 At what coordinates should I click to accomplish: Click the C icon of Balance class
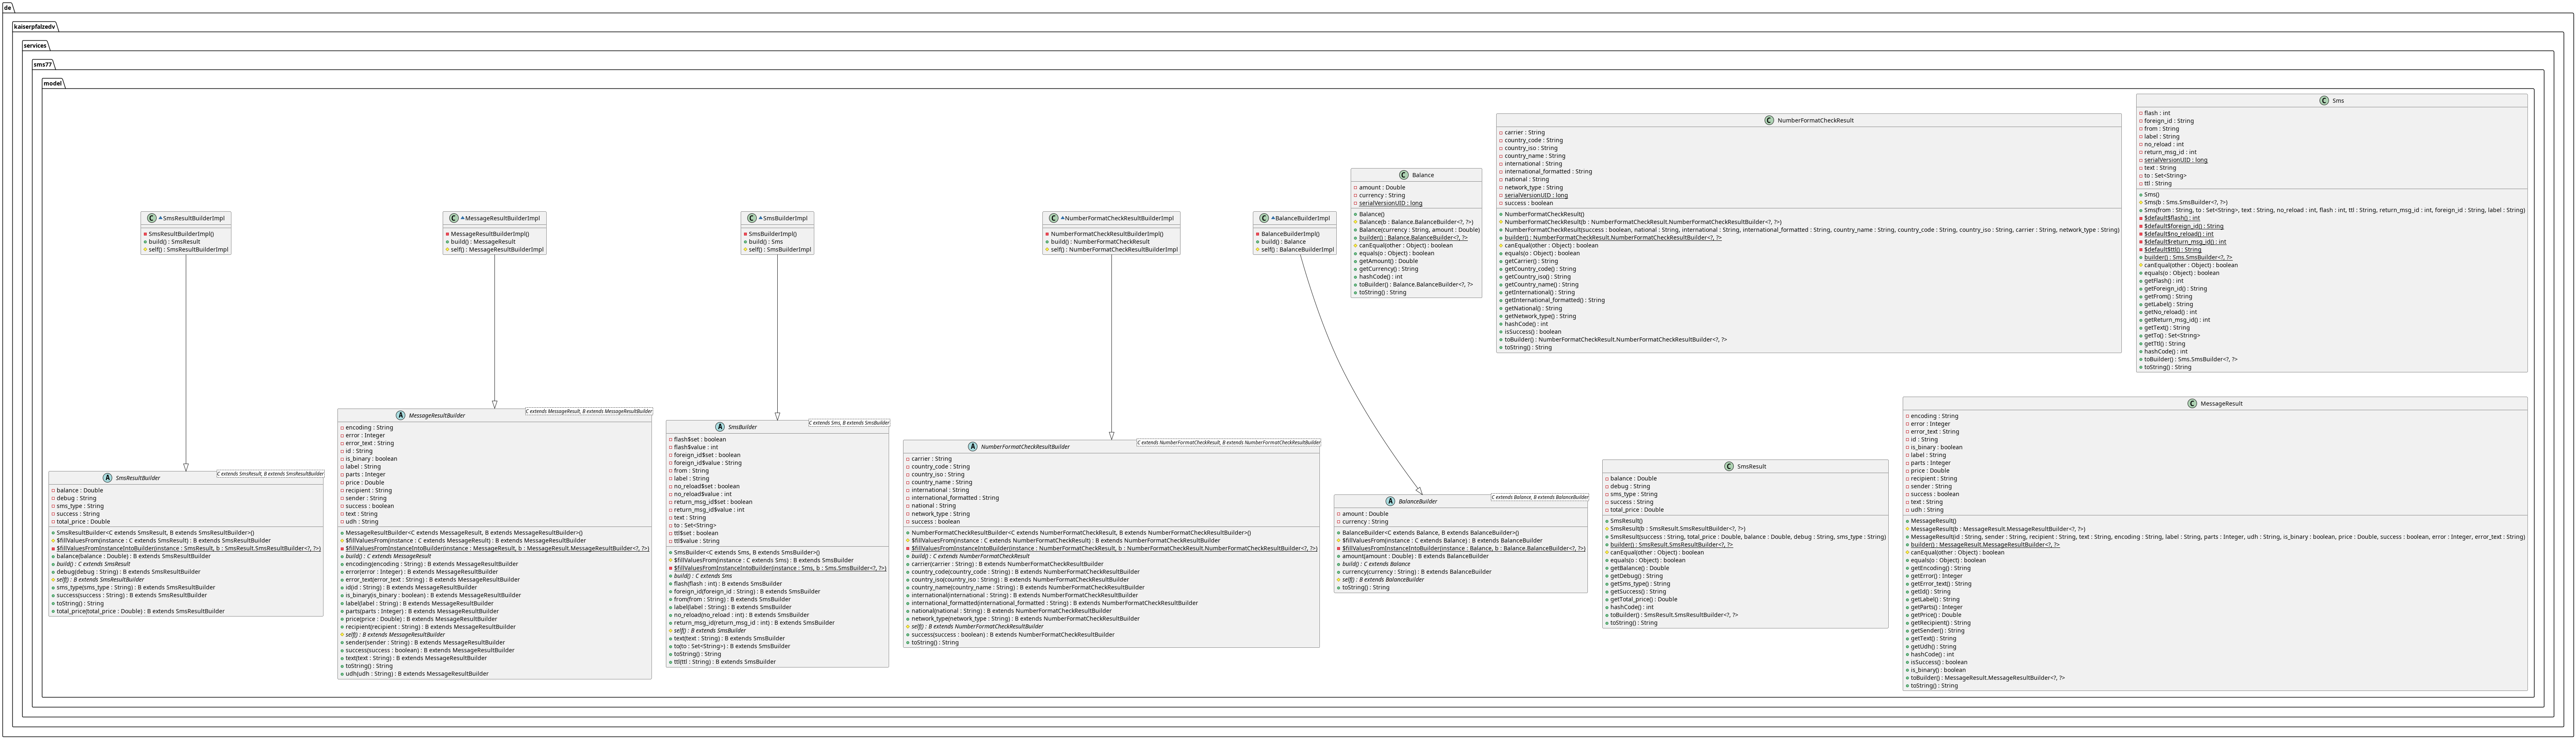pos(1404,175)
